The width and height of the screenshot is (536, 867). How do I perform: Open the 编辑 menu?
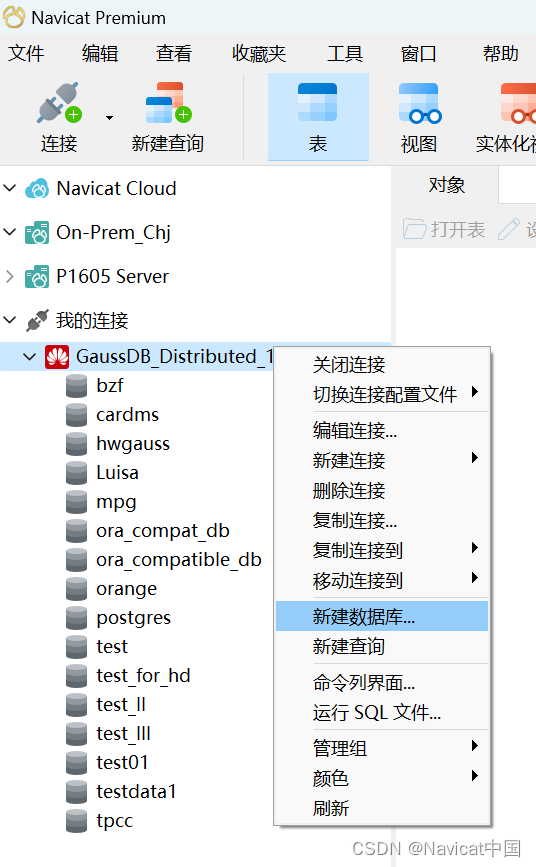pyautogui.click(x=100, y=54)
